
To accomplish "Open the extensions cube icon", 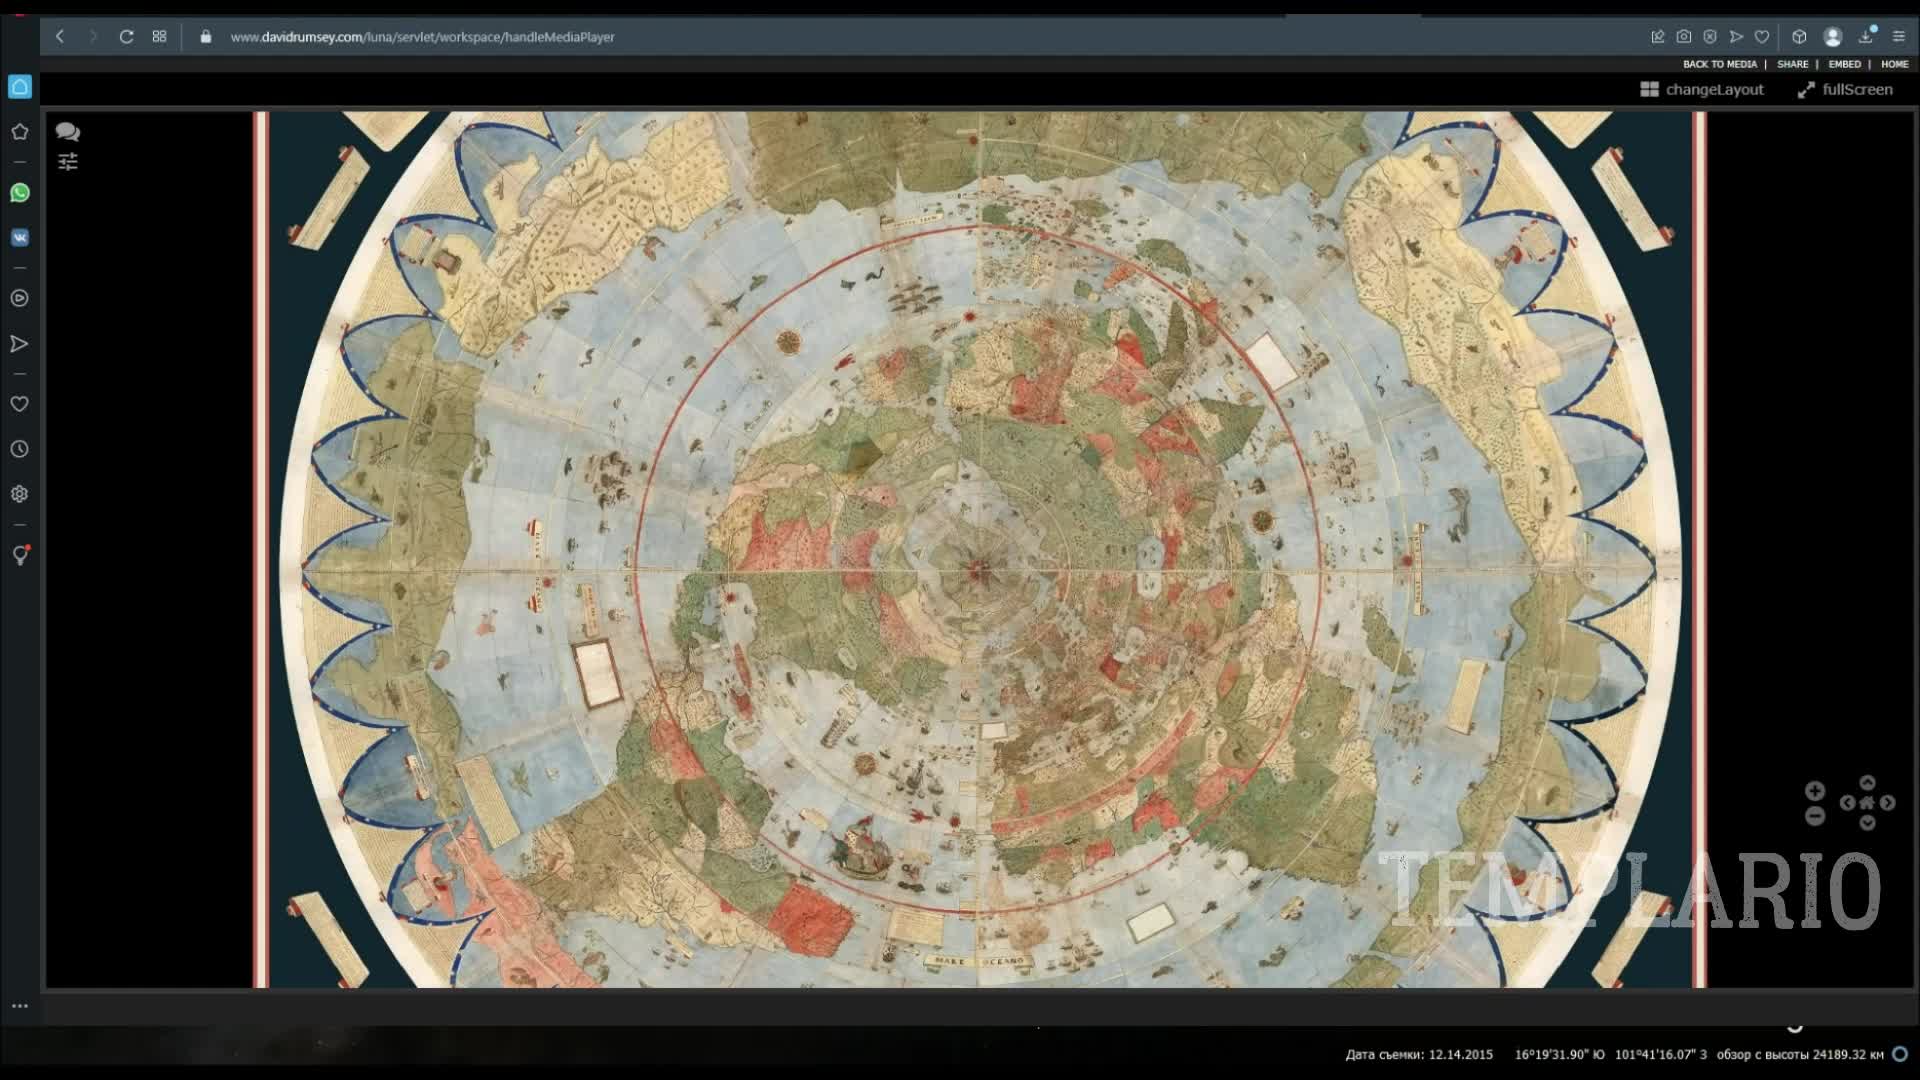I will 1799,37.
